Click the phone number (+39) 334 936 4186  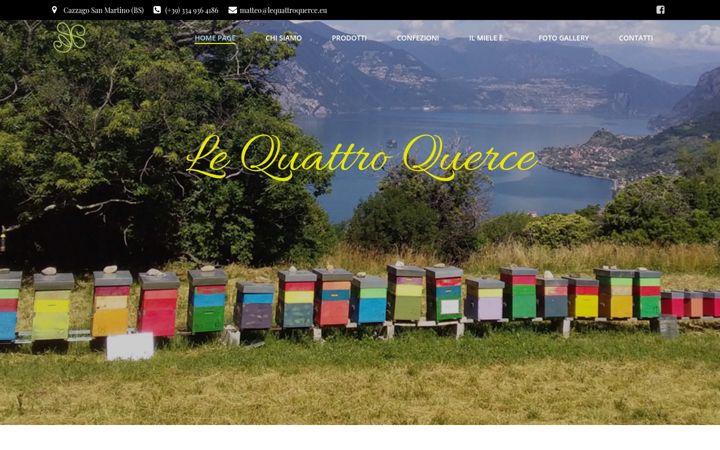click(x=191, y=10)
